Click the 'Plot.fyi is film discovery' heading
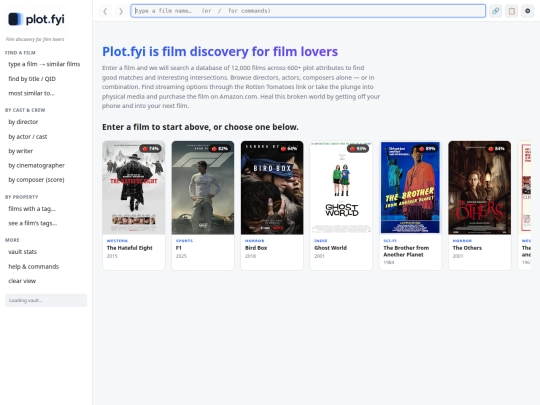540x405 pixels. (x=220, y=52)
